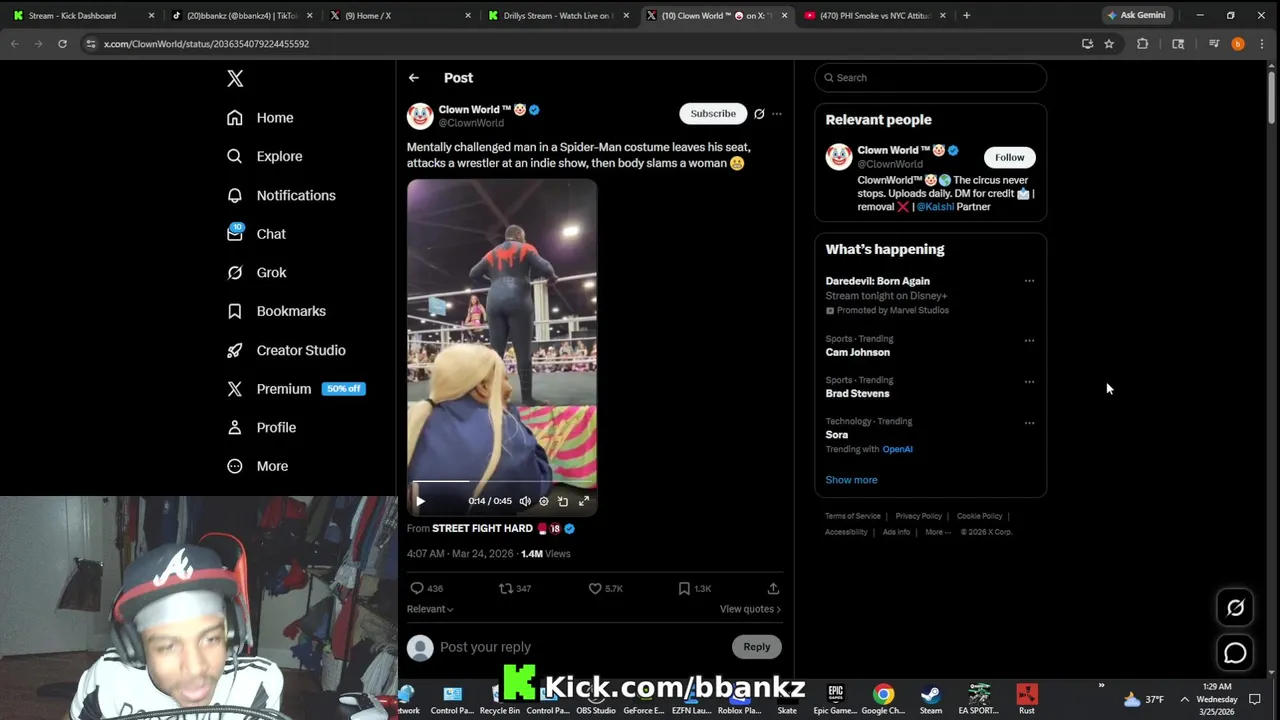This screenshot has width=1280, height=720.
Task: Open Terms of Service footer link
Action: pos(853,516)
